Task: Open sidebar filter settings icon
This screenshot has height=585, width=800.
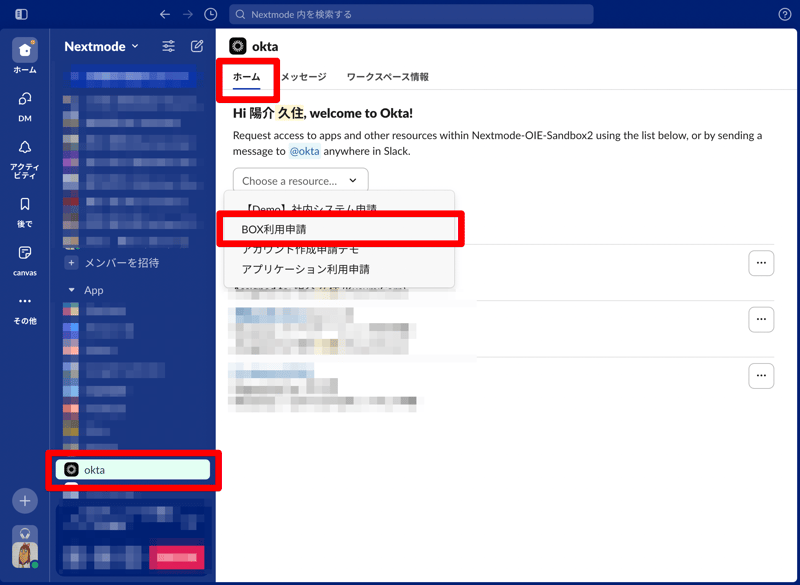Action: click(168, 46)
